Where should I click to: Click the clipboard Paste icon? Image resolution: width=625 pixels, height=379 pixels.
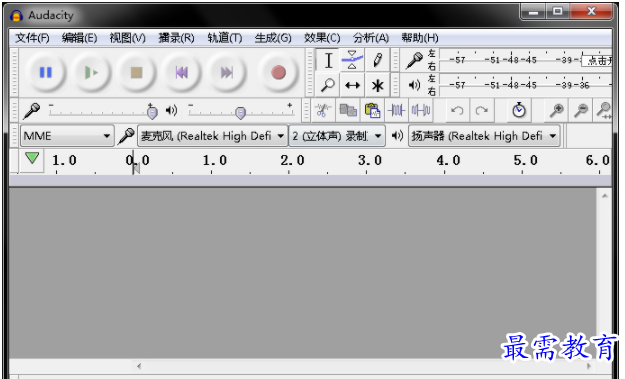click(372, 110)
